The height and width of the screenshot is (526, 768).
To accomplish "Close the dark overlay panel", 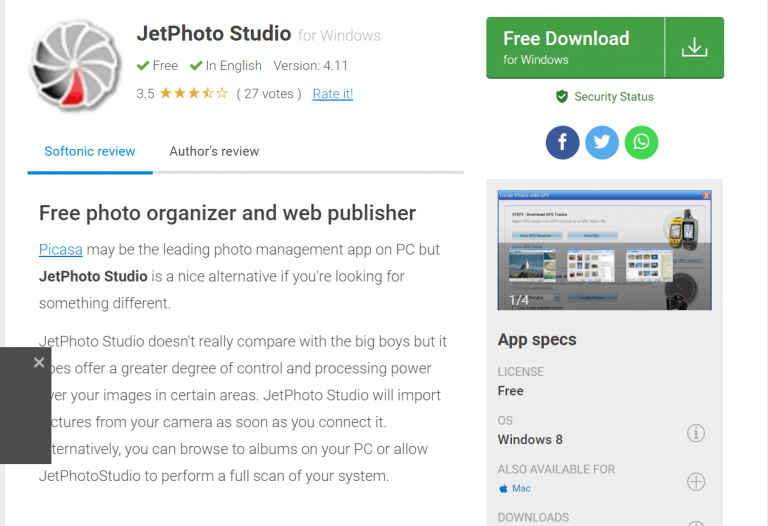I will (x=39, y=362).
